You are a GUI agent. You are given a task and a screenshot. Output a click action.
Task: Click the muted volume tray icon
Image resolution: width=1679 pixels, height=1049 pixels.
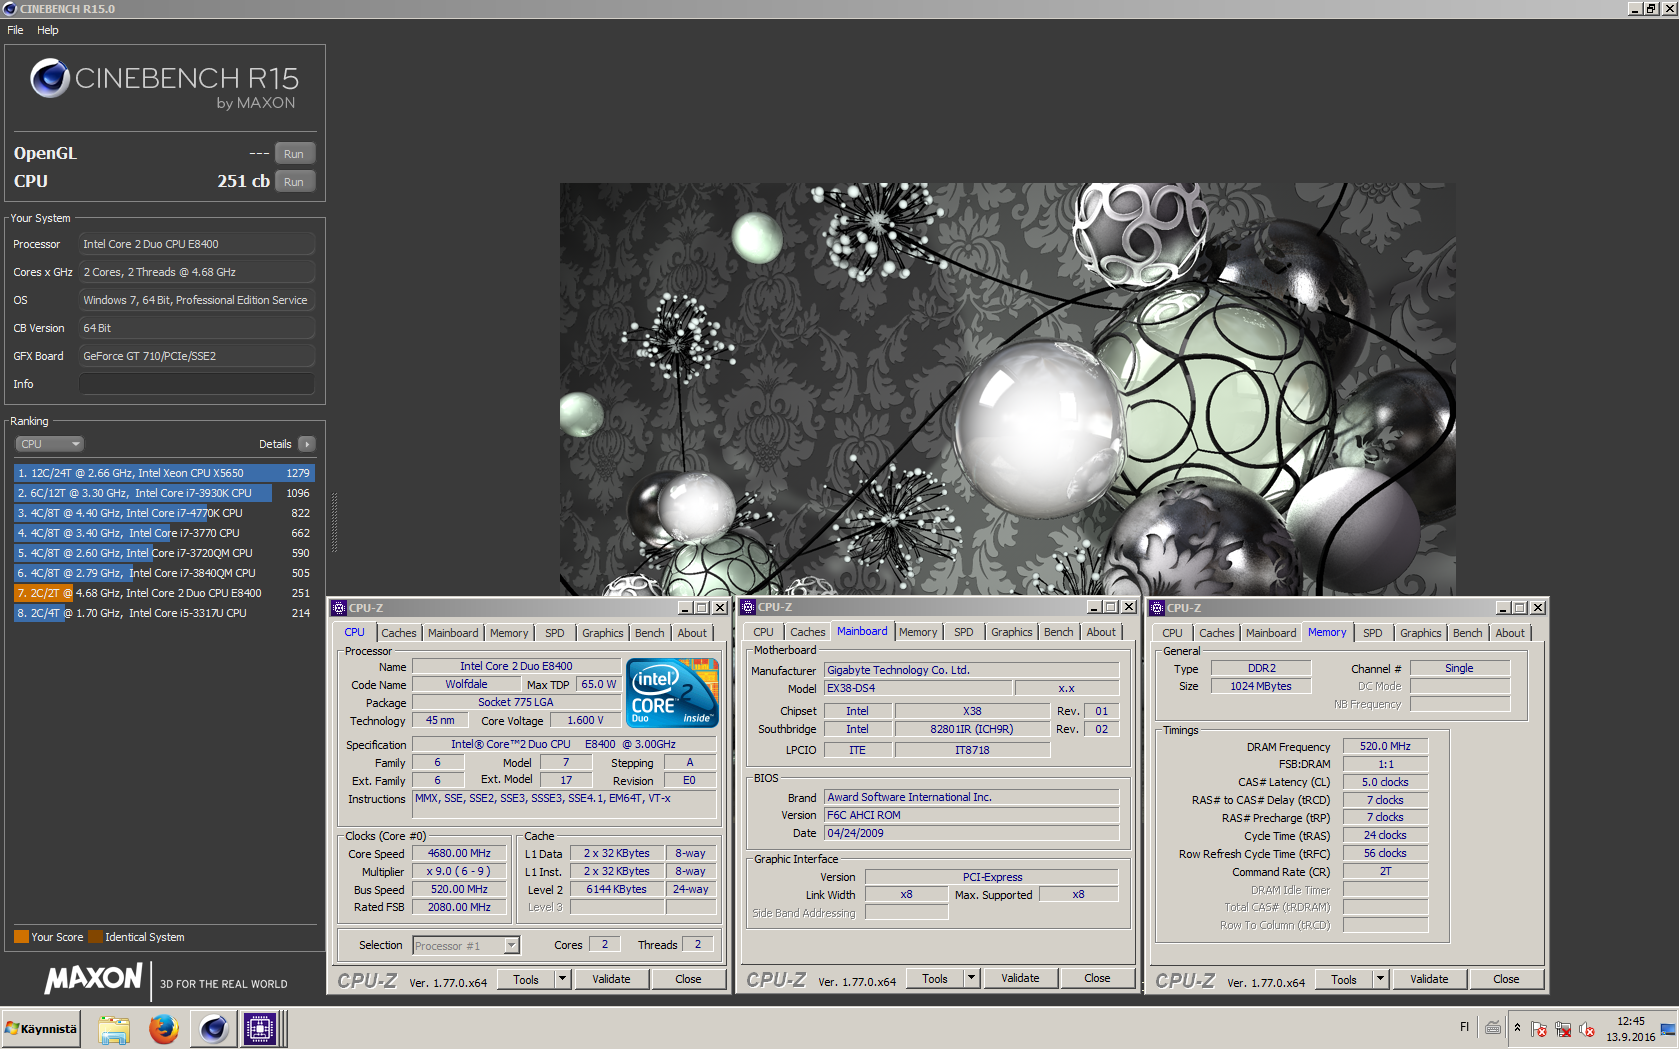coord(1587,1029)
